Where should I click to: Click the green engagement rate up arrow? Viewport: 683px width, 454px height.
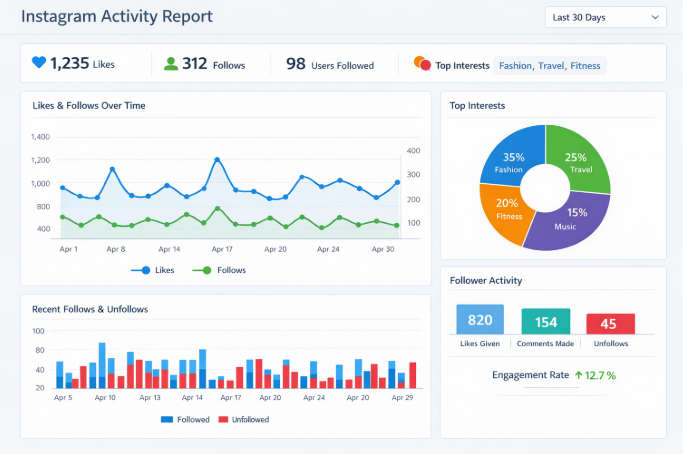click(x=578, y=375)
